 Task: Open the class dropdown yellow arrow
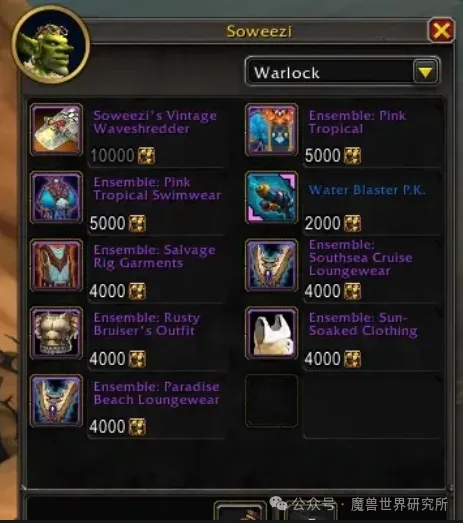tap(425, 72)
